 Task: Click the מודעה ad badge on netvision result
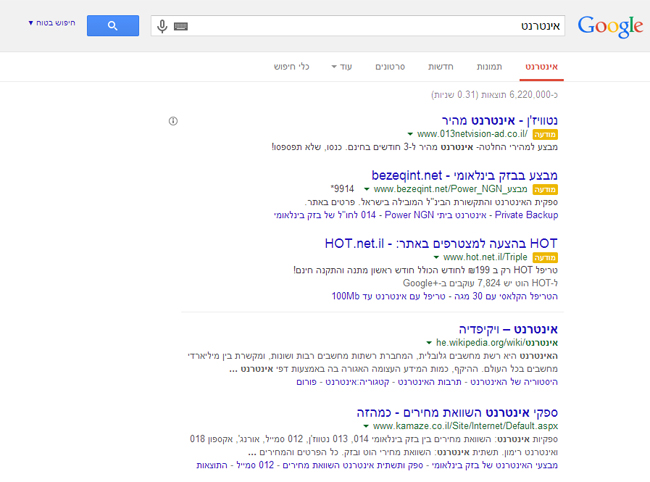click(545, 134)
